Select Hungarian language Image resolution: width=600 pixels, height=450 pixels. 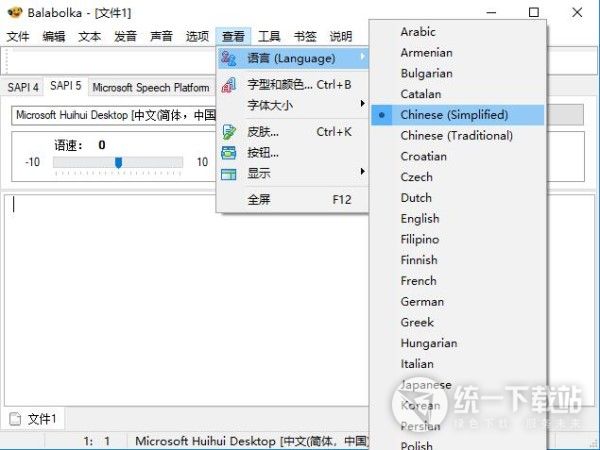pyautogui.click(x=458, y=343)
